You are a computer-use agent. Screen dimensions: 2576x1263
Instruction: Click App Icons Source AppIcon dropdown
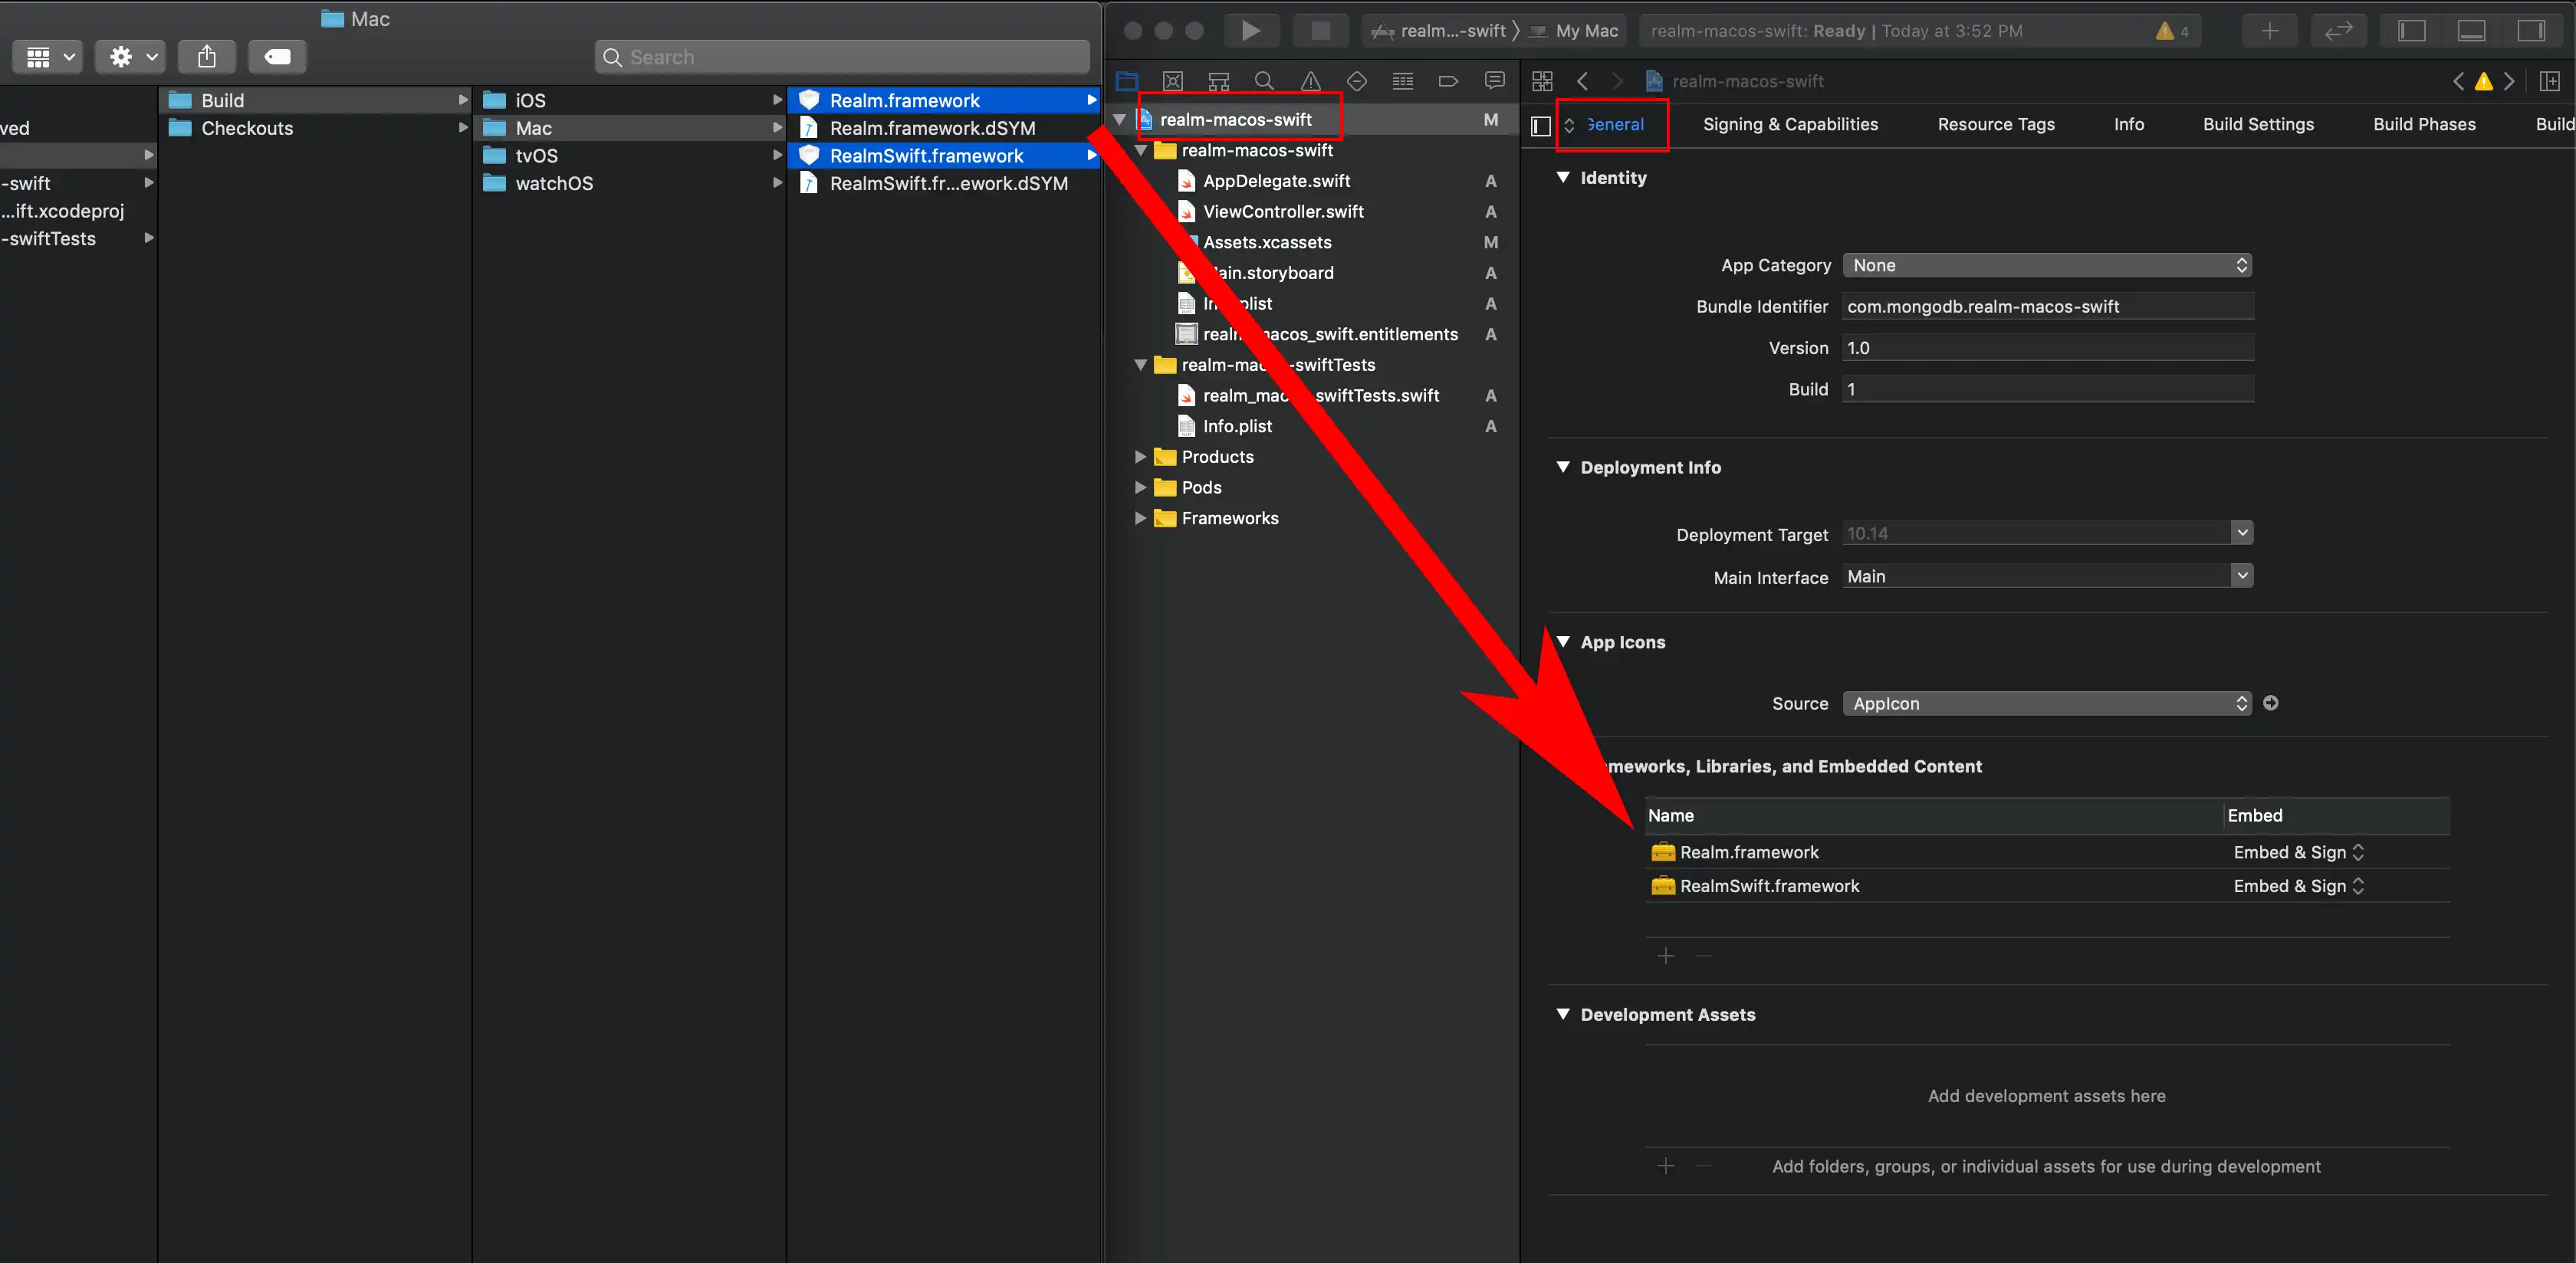[x=2045, y=703]
